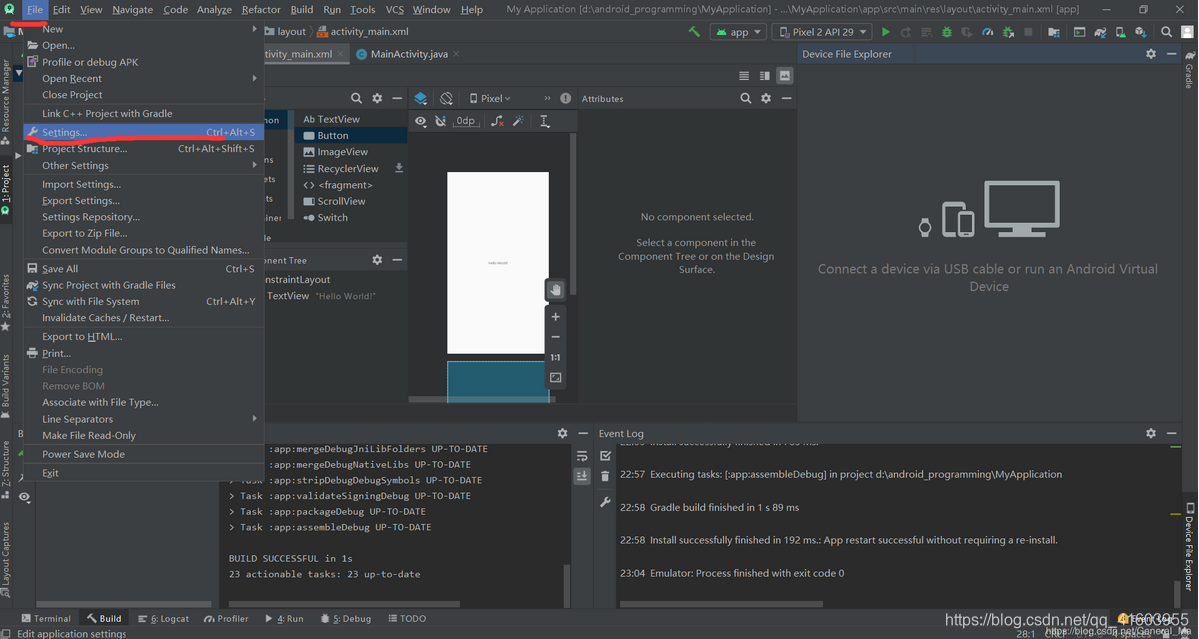Select the Sync Project with Gradle Files icon

click(x=1101, y=31)
